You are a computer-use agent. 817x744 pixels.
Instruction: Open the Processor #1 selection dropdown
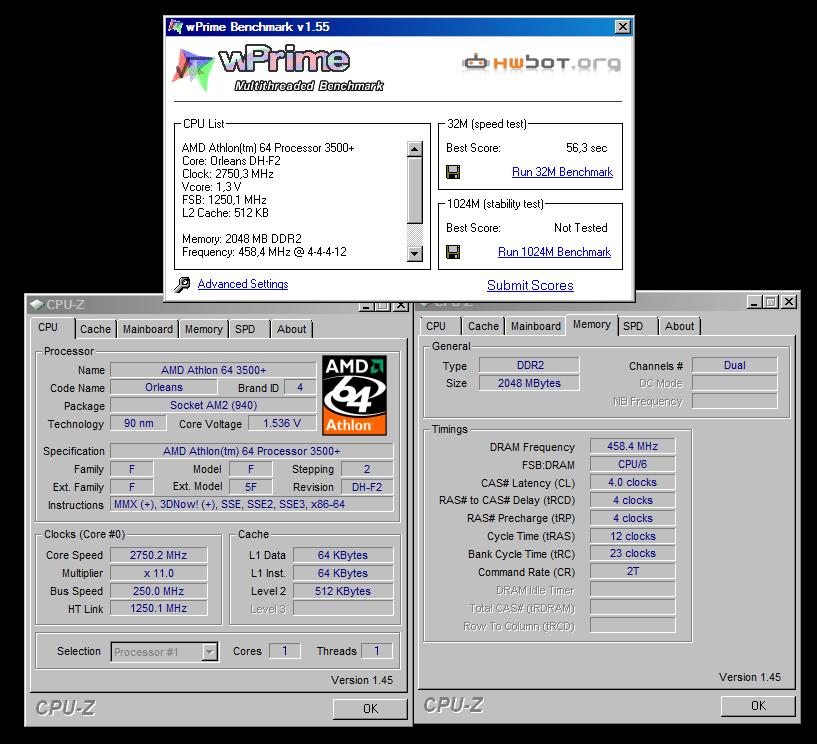pyautogui.click(x=209, y=652)
